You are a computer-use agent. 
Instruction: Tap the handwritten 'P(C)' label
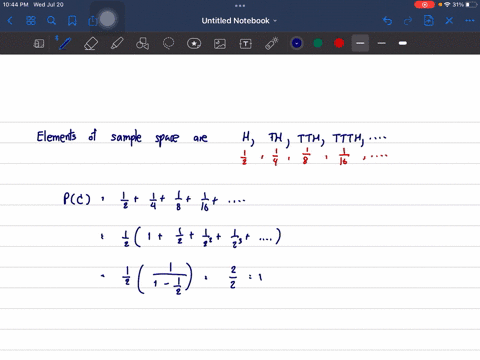click(77, 199)
